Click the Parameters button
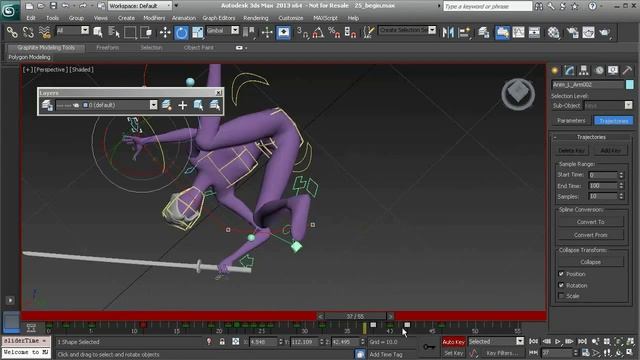The height and width of the screenshot is (360, 640). pyautogui.click(x=571, y=120)
